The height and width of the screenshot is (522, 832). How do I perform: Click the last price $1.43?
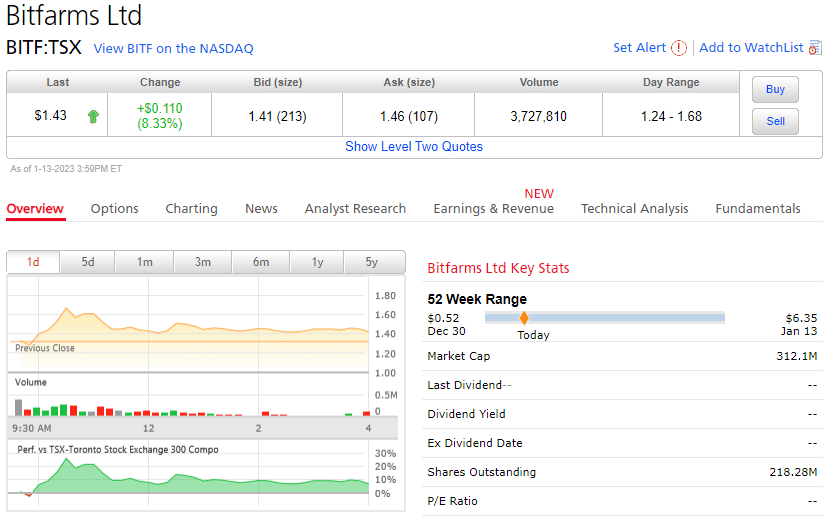click(50, 116)
